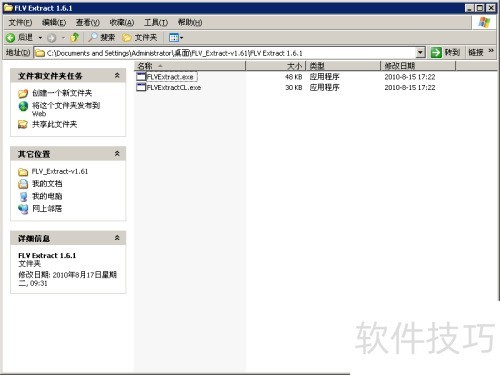The width and height of the screenshot is (500, 375).
Task: Click the Forward arrow icon
Action: point(51,38)
